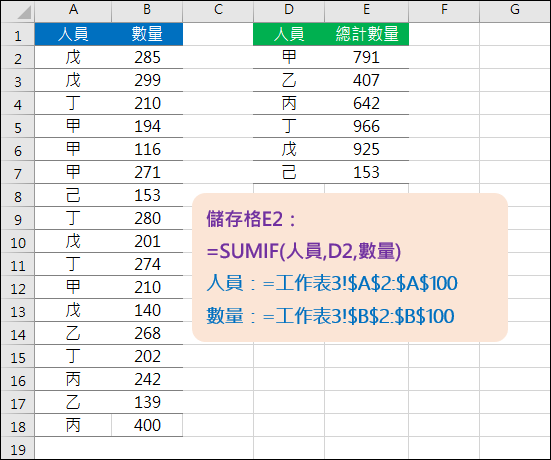The image size is (551, 460).
Task: Select total cell showing 791
Action: tap(367, 57)
